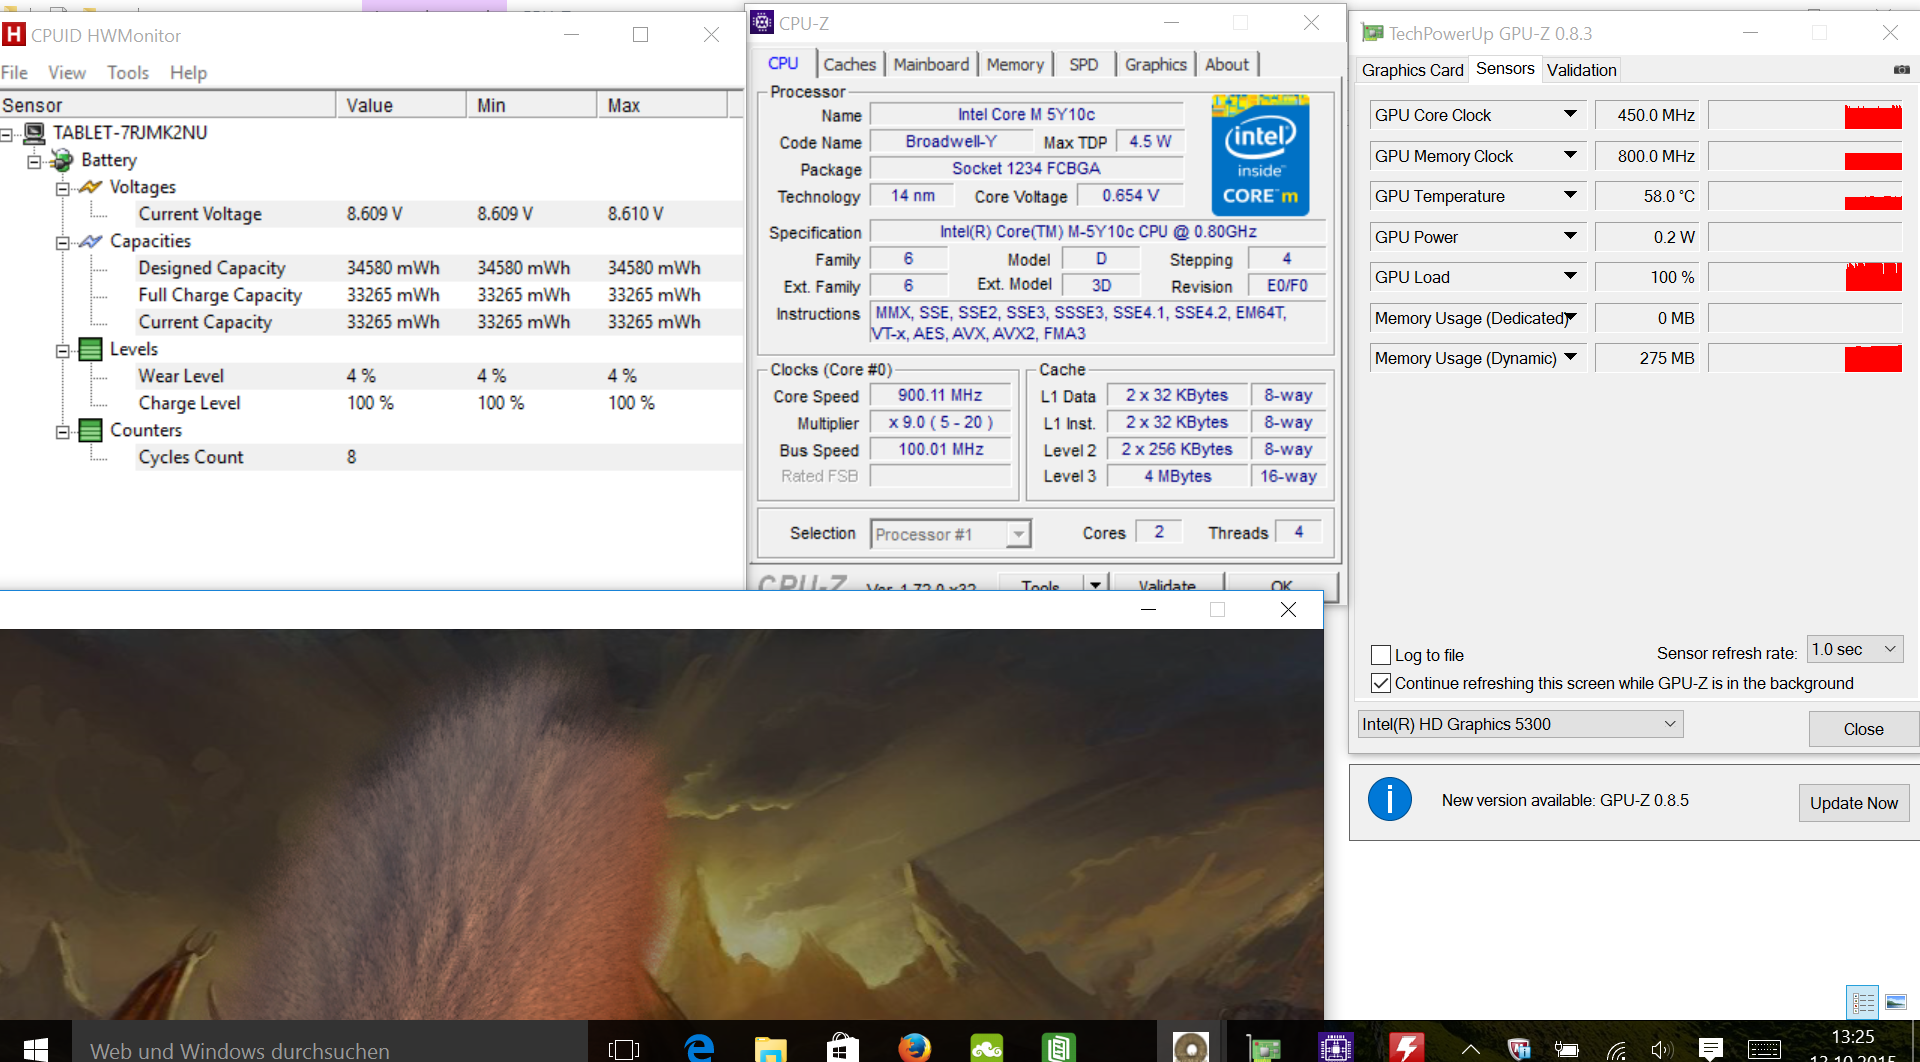Viewport: 1920px width, 1062px height.
Task: Switch to the Graphics tab in CPU-Z
Action: [x=1155, y=64]
